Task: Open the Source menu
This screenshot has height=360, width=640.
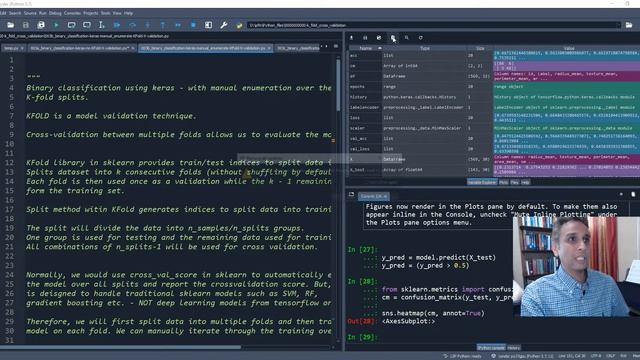Action: point(30,13)
